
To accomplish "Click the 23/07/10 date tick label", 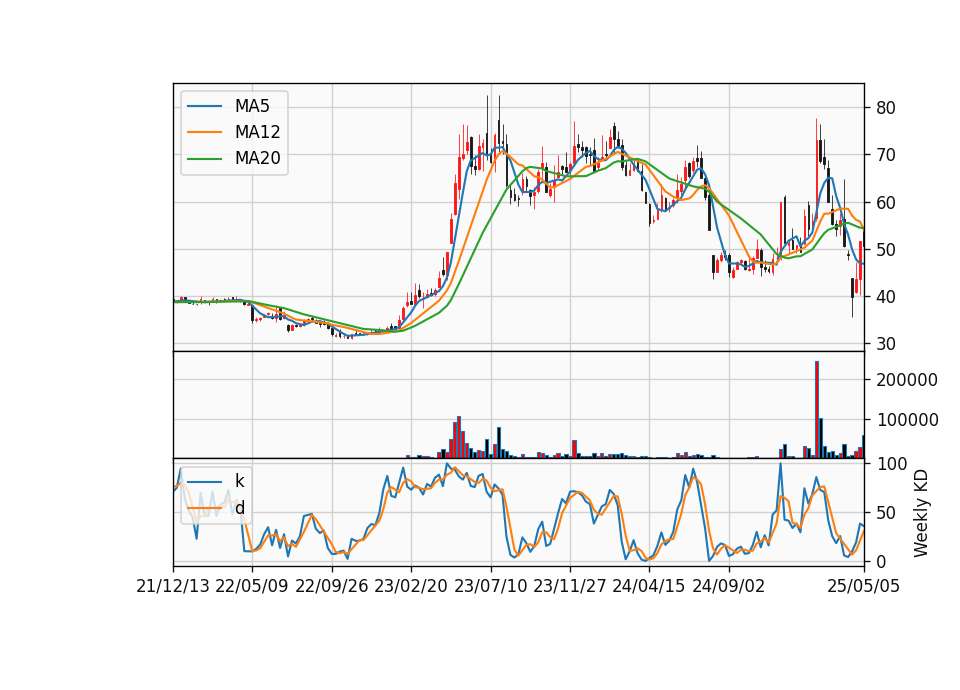I will pos(490,586).
